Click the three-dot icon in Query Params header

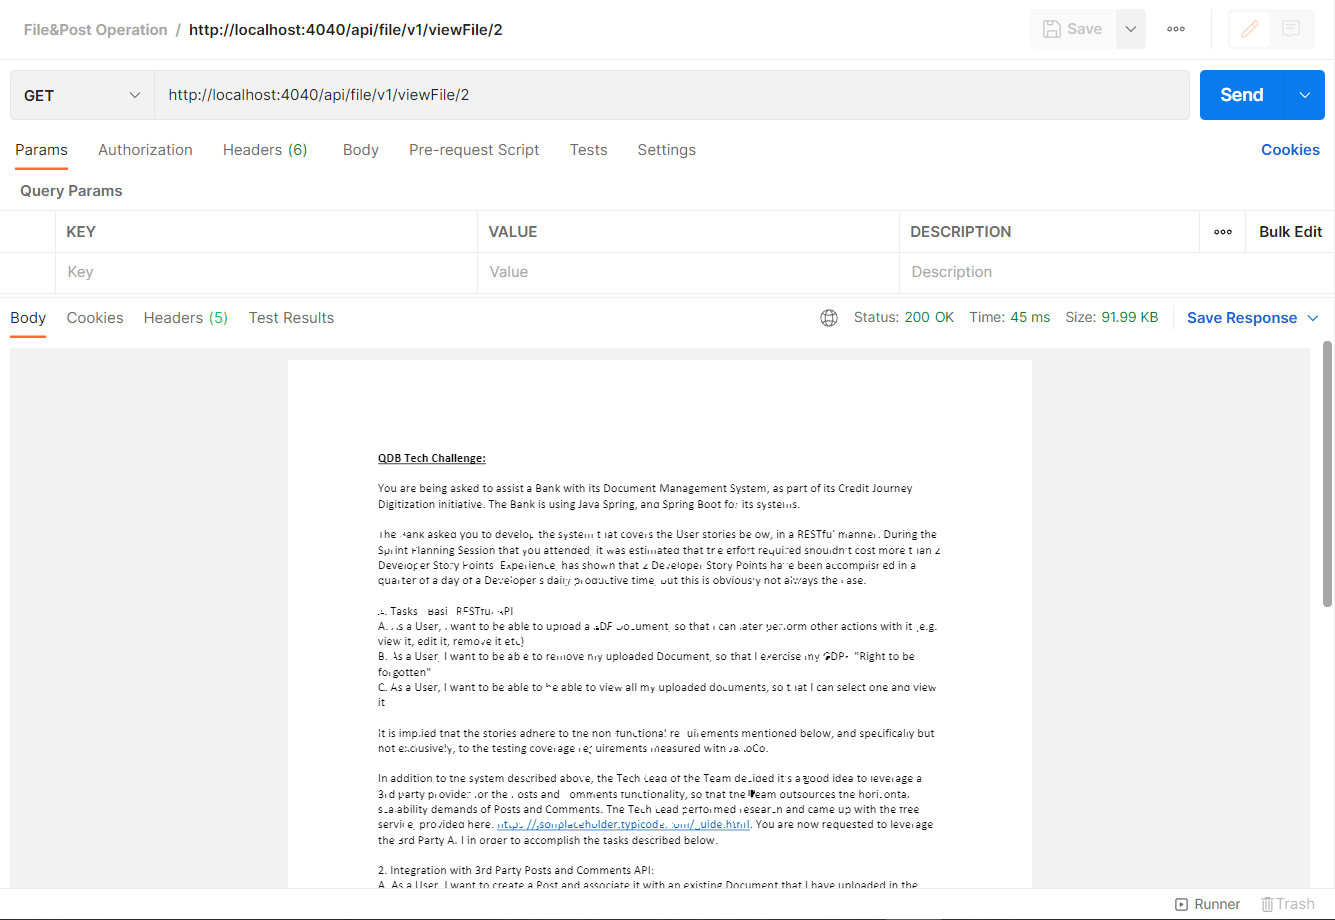tap(1222, 231)
